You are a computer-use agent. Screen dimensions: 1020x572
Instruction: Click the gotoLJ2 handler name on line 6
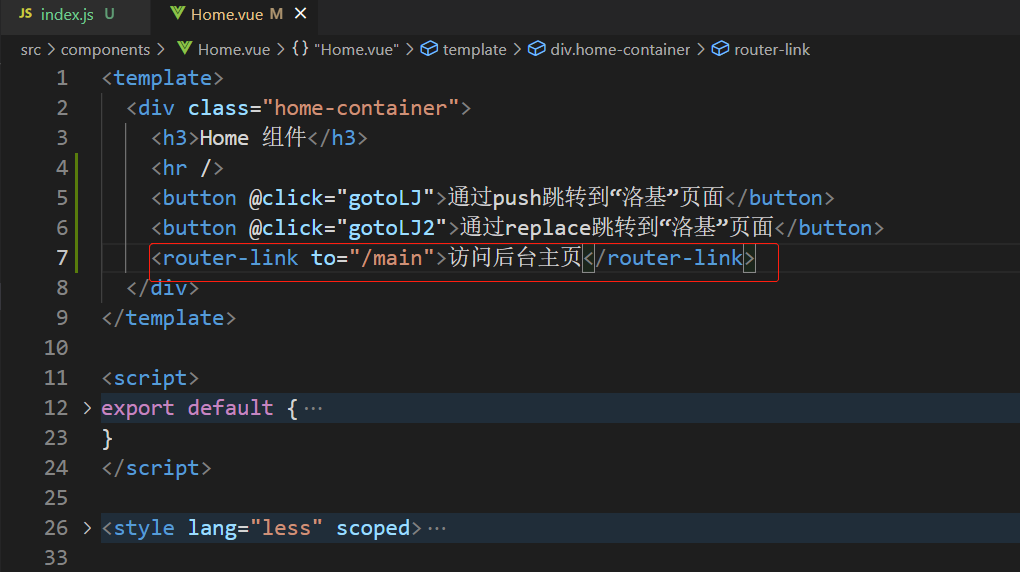point(391,228)
